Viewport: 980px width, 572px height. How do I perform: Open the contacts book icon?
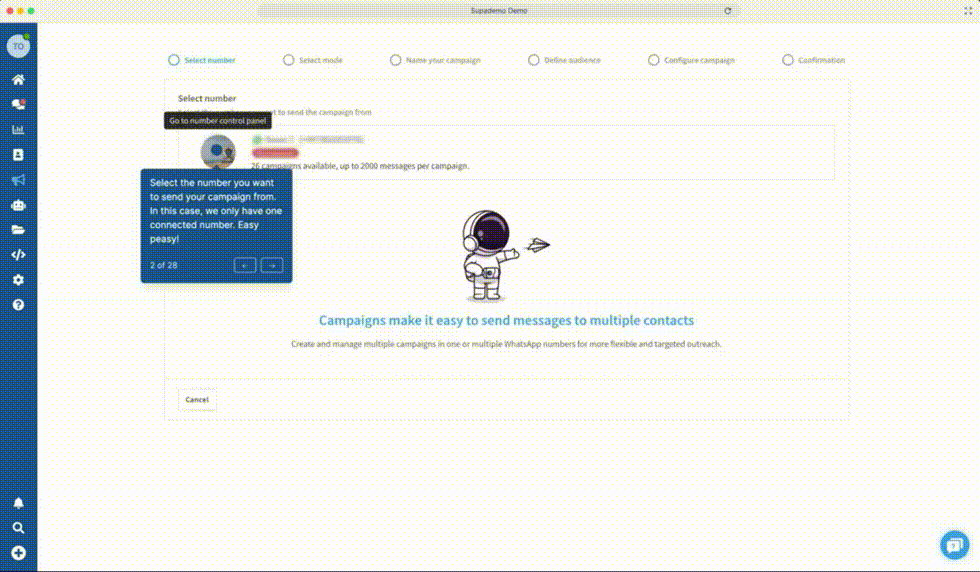pos(18,155)
